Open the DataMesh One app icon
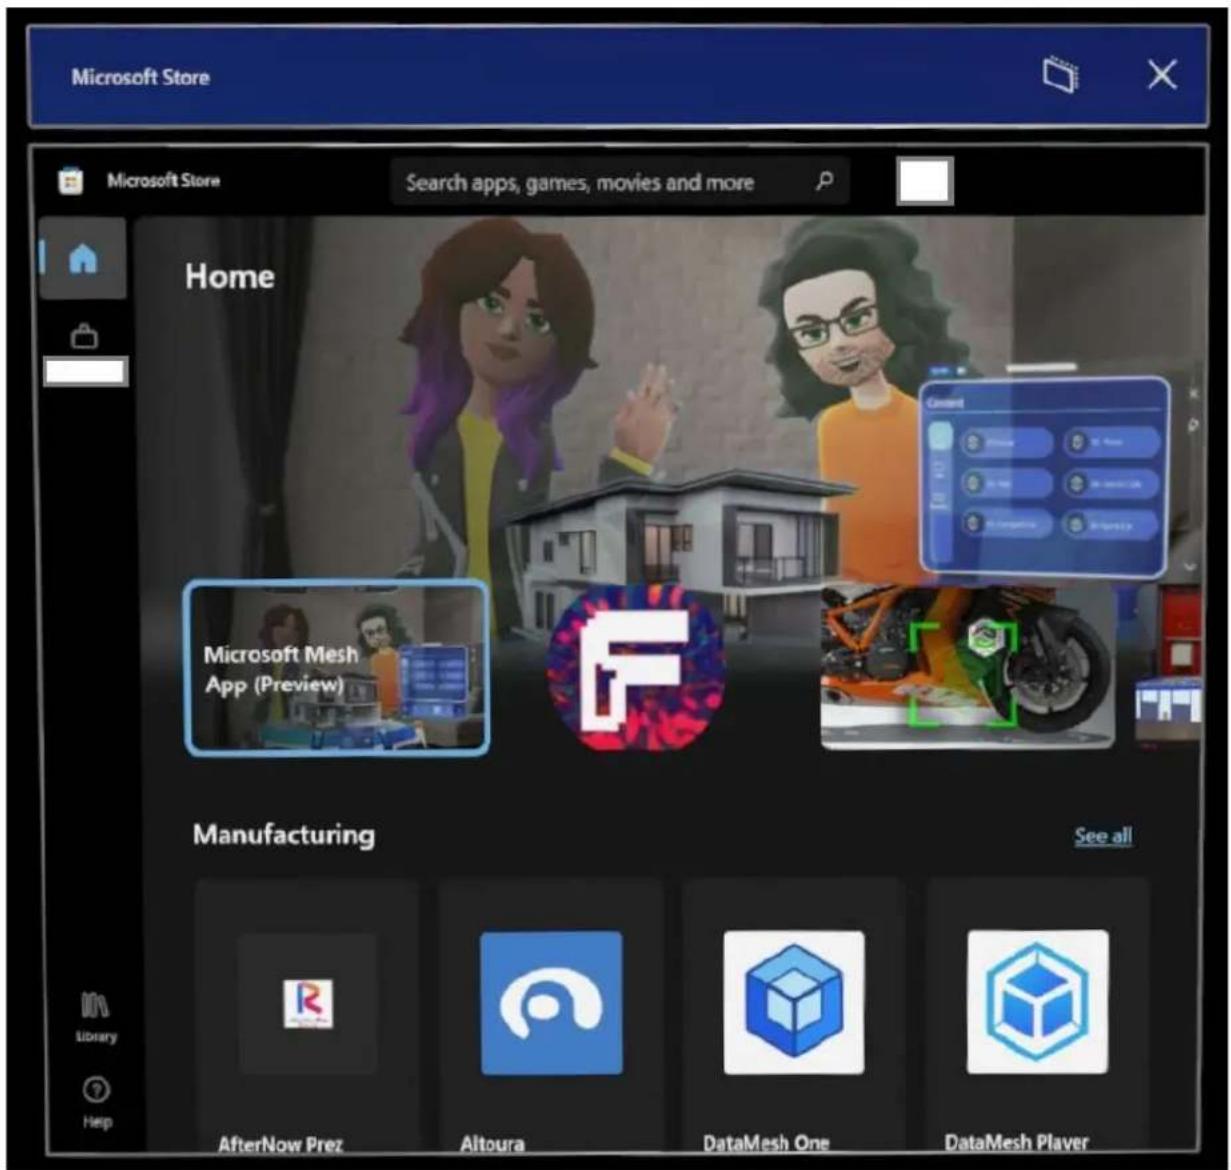This screenshot has width=1231, height=1170. pyautogui.click(x=794, y=1002)
